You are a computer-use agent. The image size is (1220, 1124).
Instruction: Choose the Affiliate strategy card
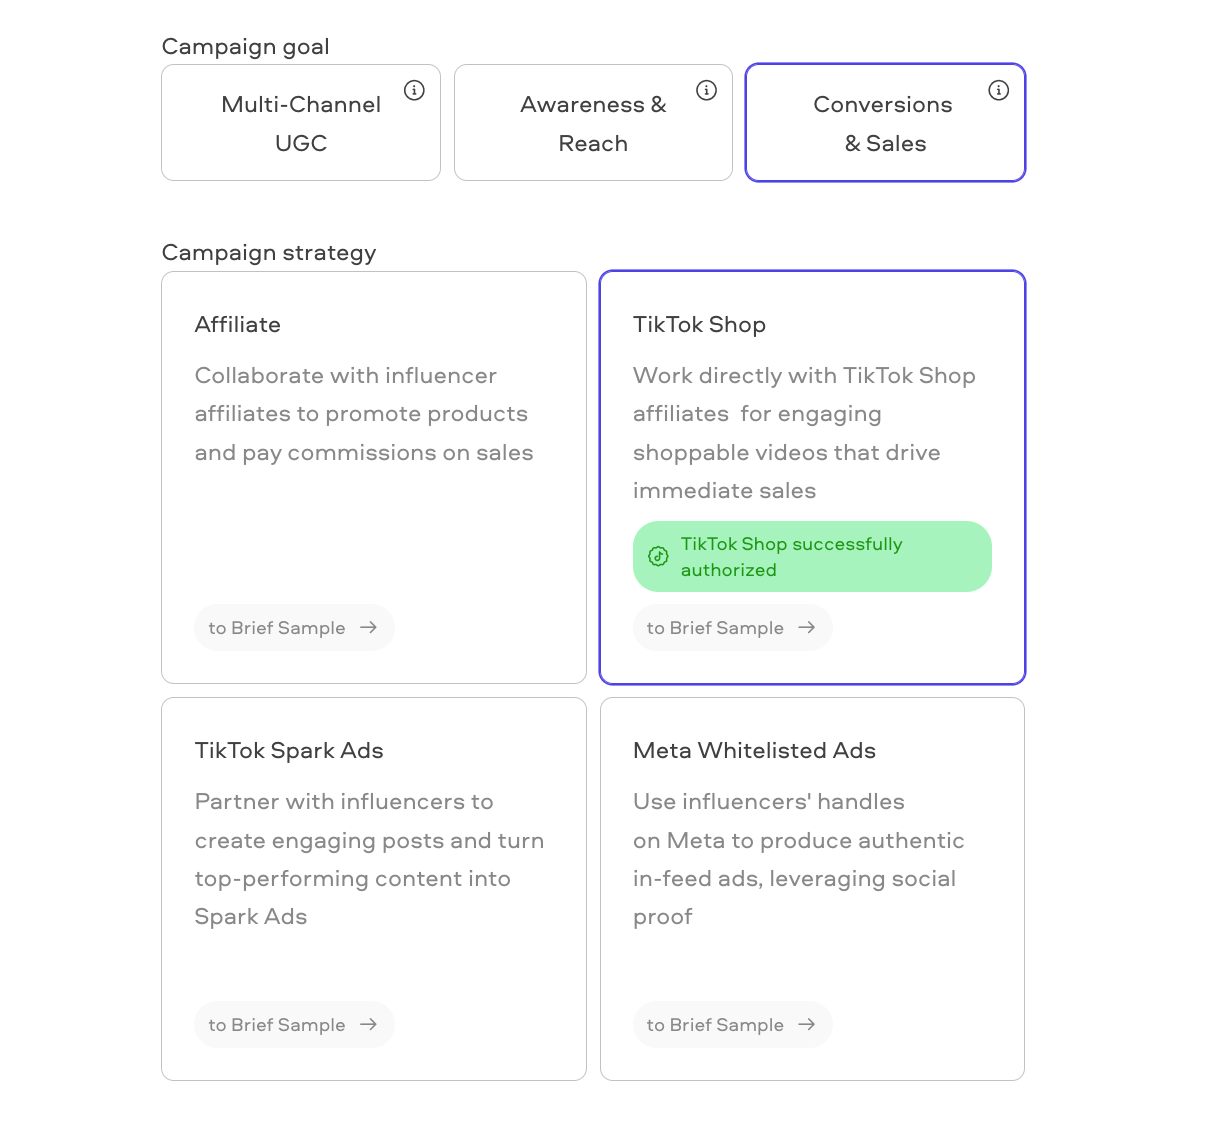tap(374, 478)
